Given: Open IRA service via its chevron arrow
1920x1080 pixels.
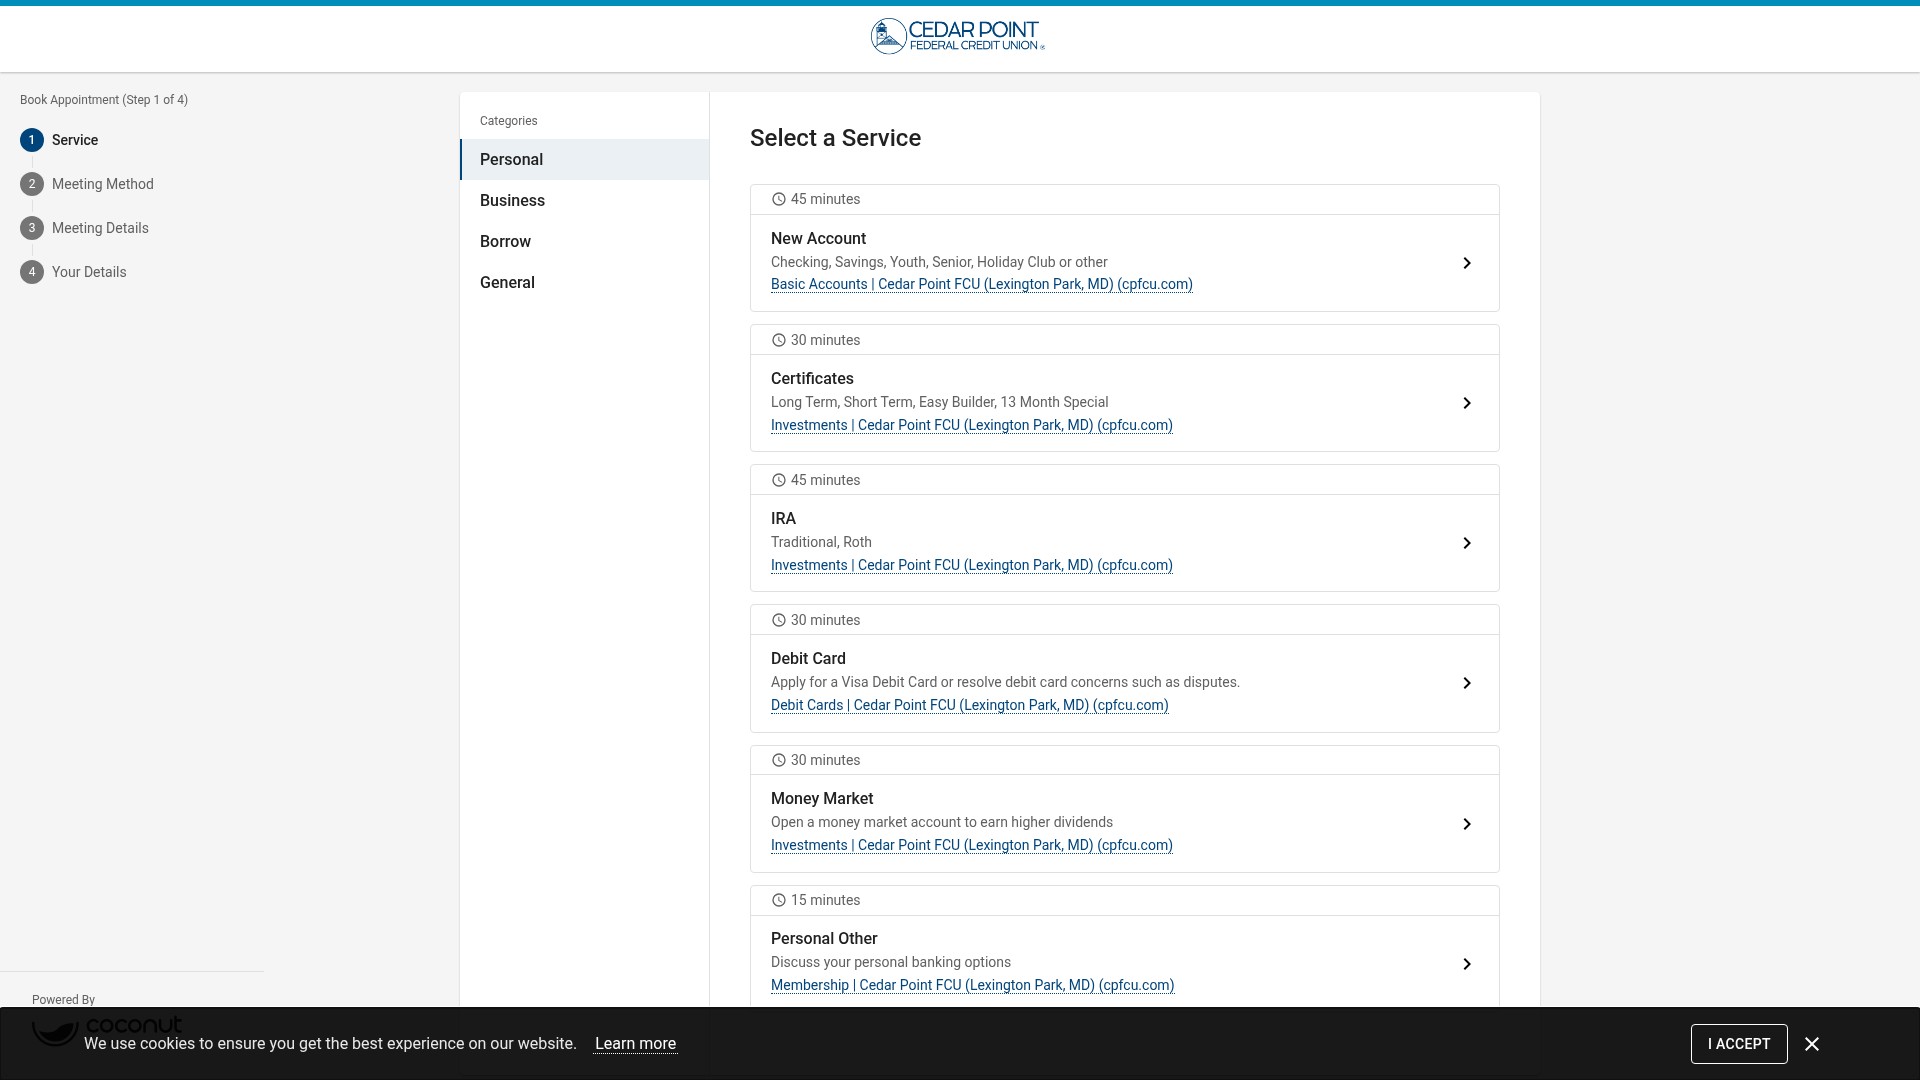Looking at the screenshot, I should [x=1467, y=543].
